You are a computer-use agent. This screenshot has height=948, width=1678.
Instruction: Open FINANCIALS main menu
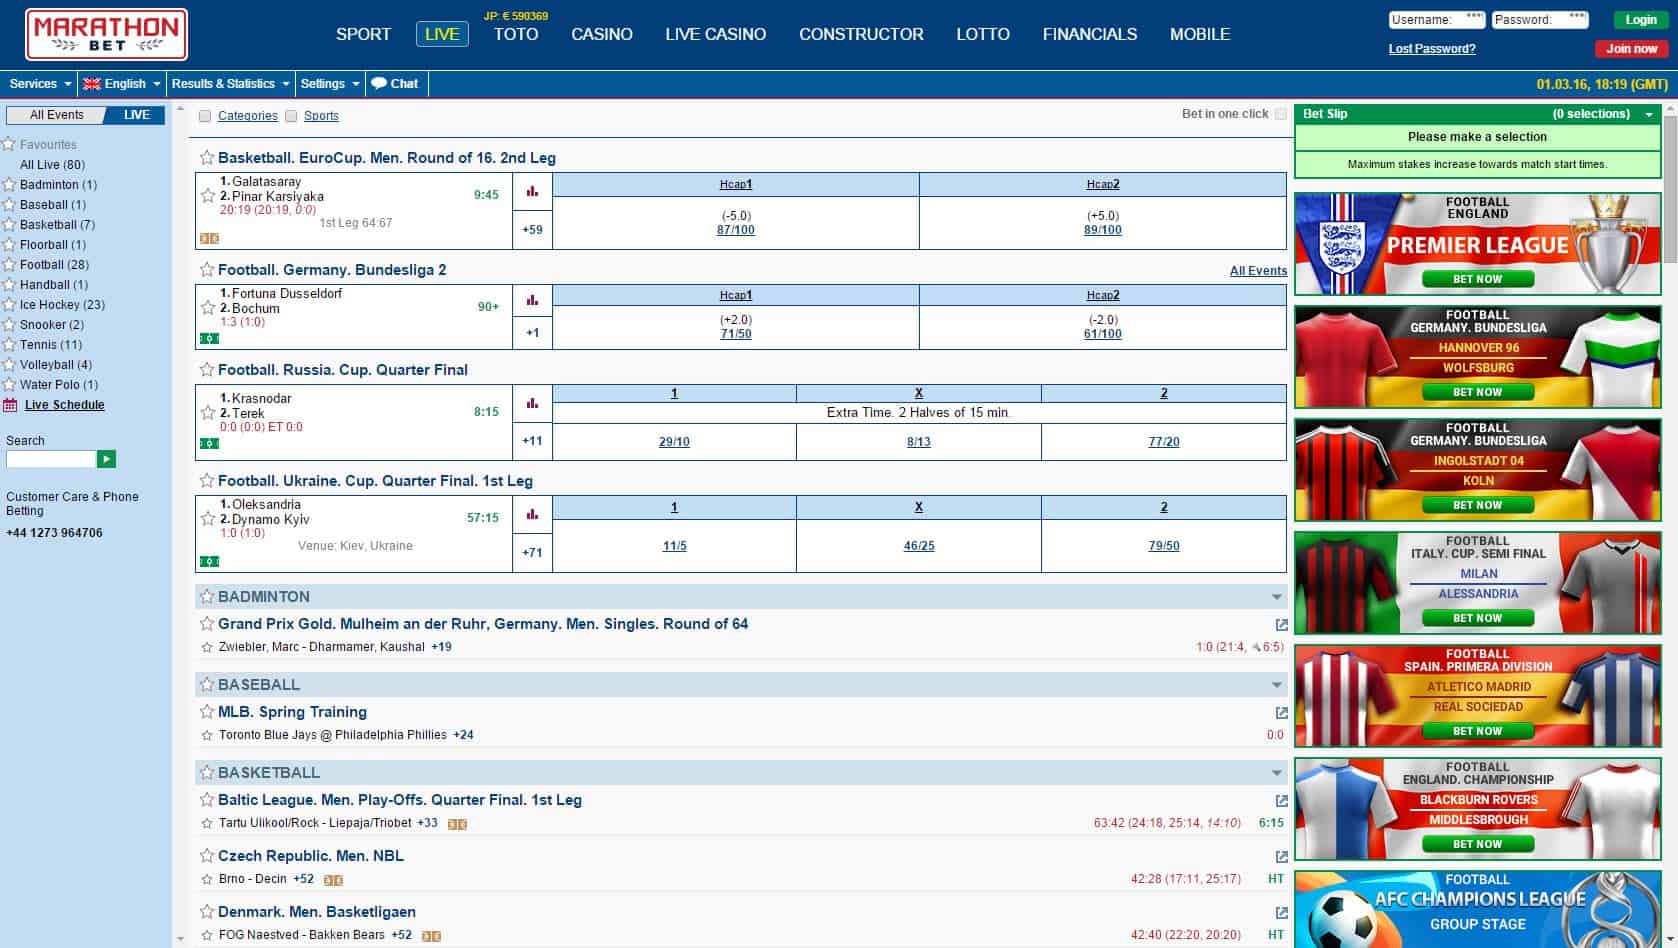[x=1090, y=34]
